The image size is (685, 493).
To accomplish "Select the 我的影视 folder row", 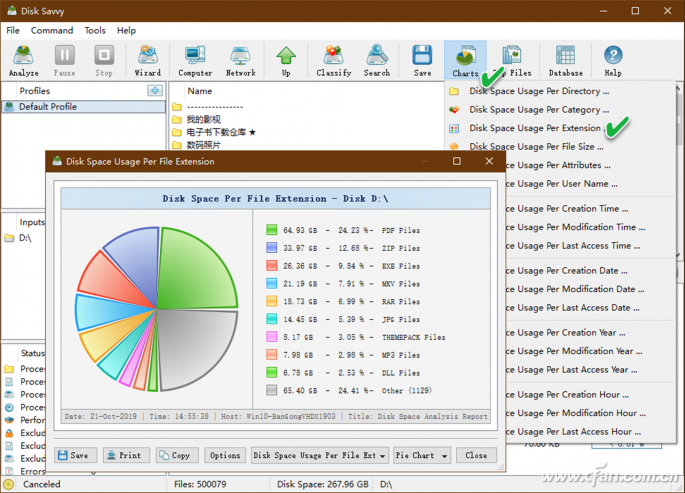I will (204, 120).
